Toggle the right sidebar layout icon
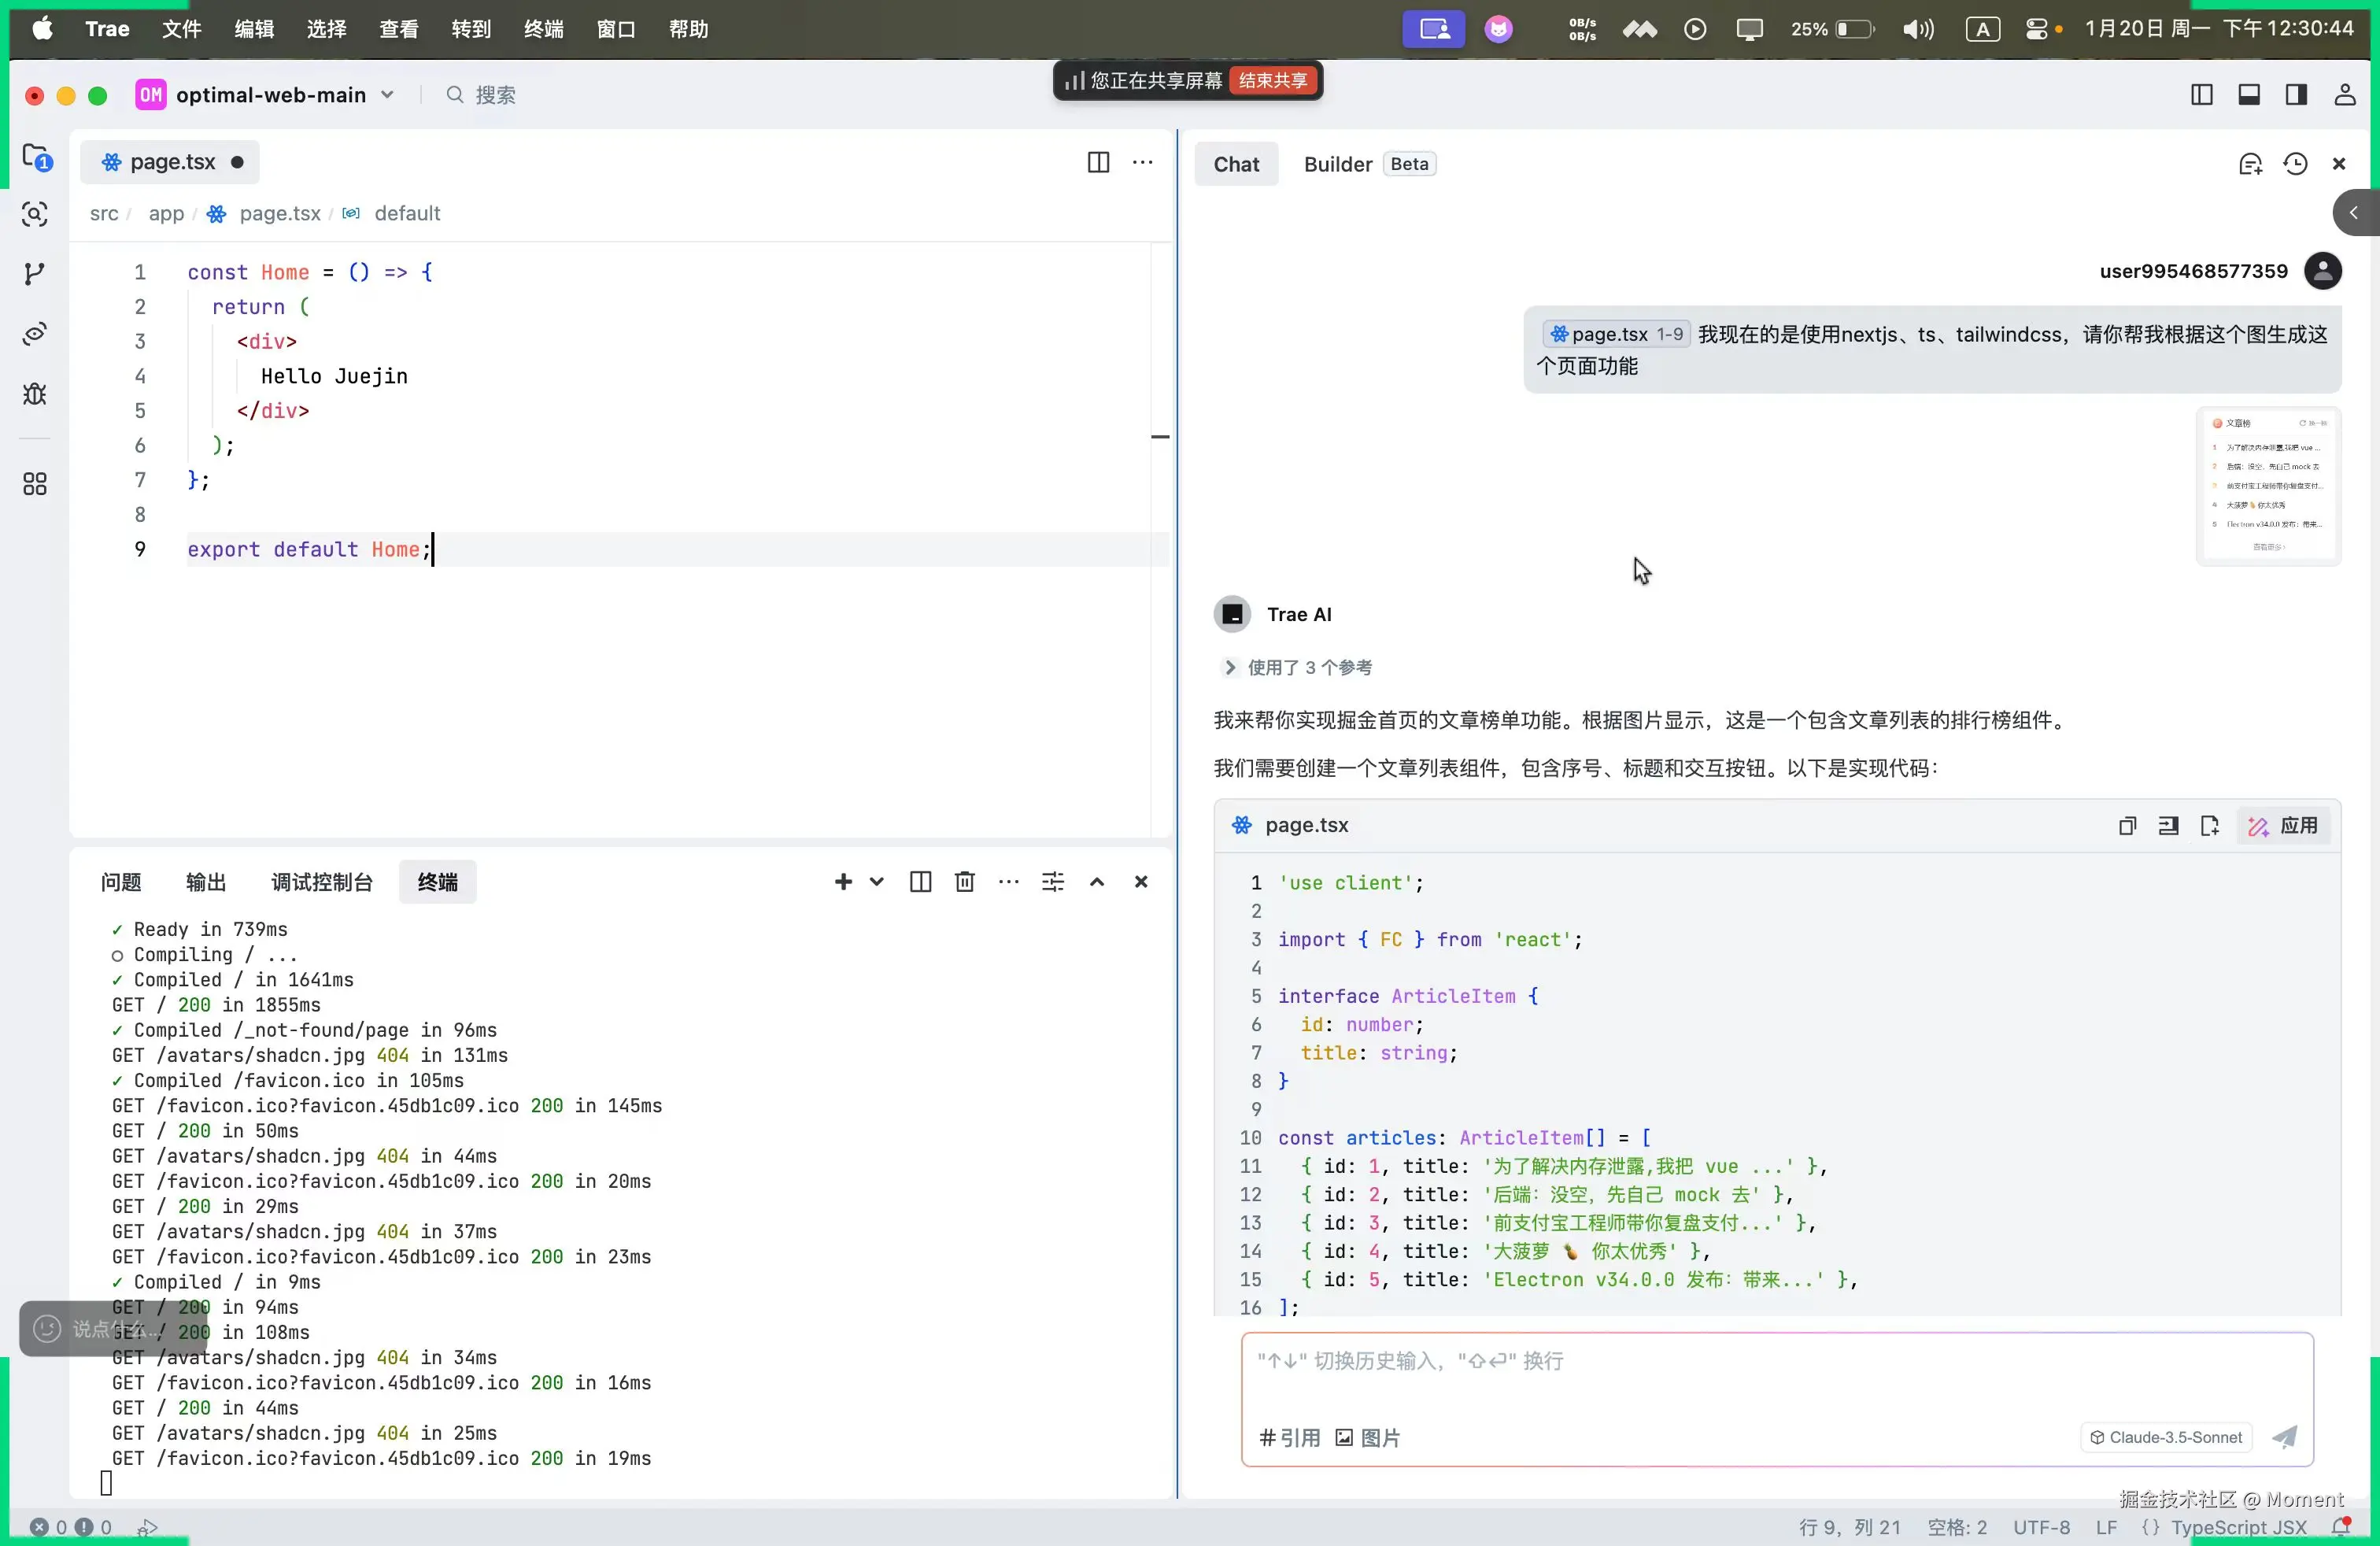 (x=2296, y=95)
